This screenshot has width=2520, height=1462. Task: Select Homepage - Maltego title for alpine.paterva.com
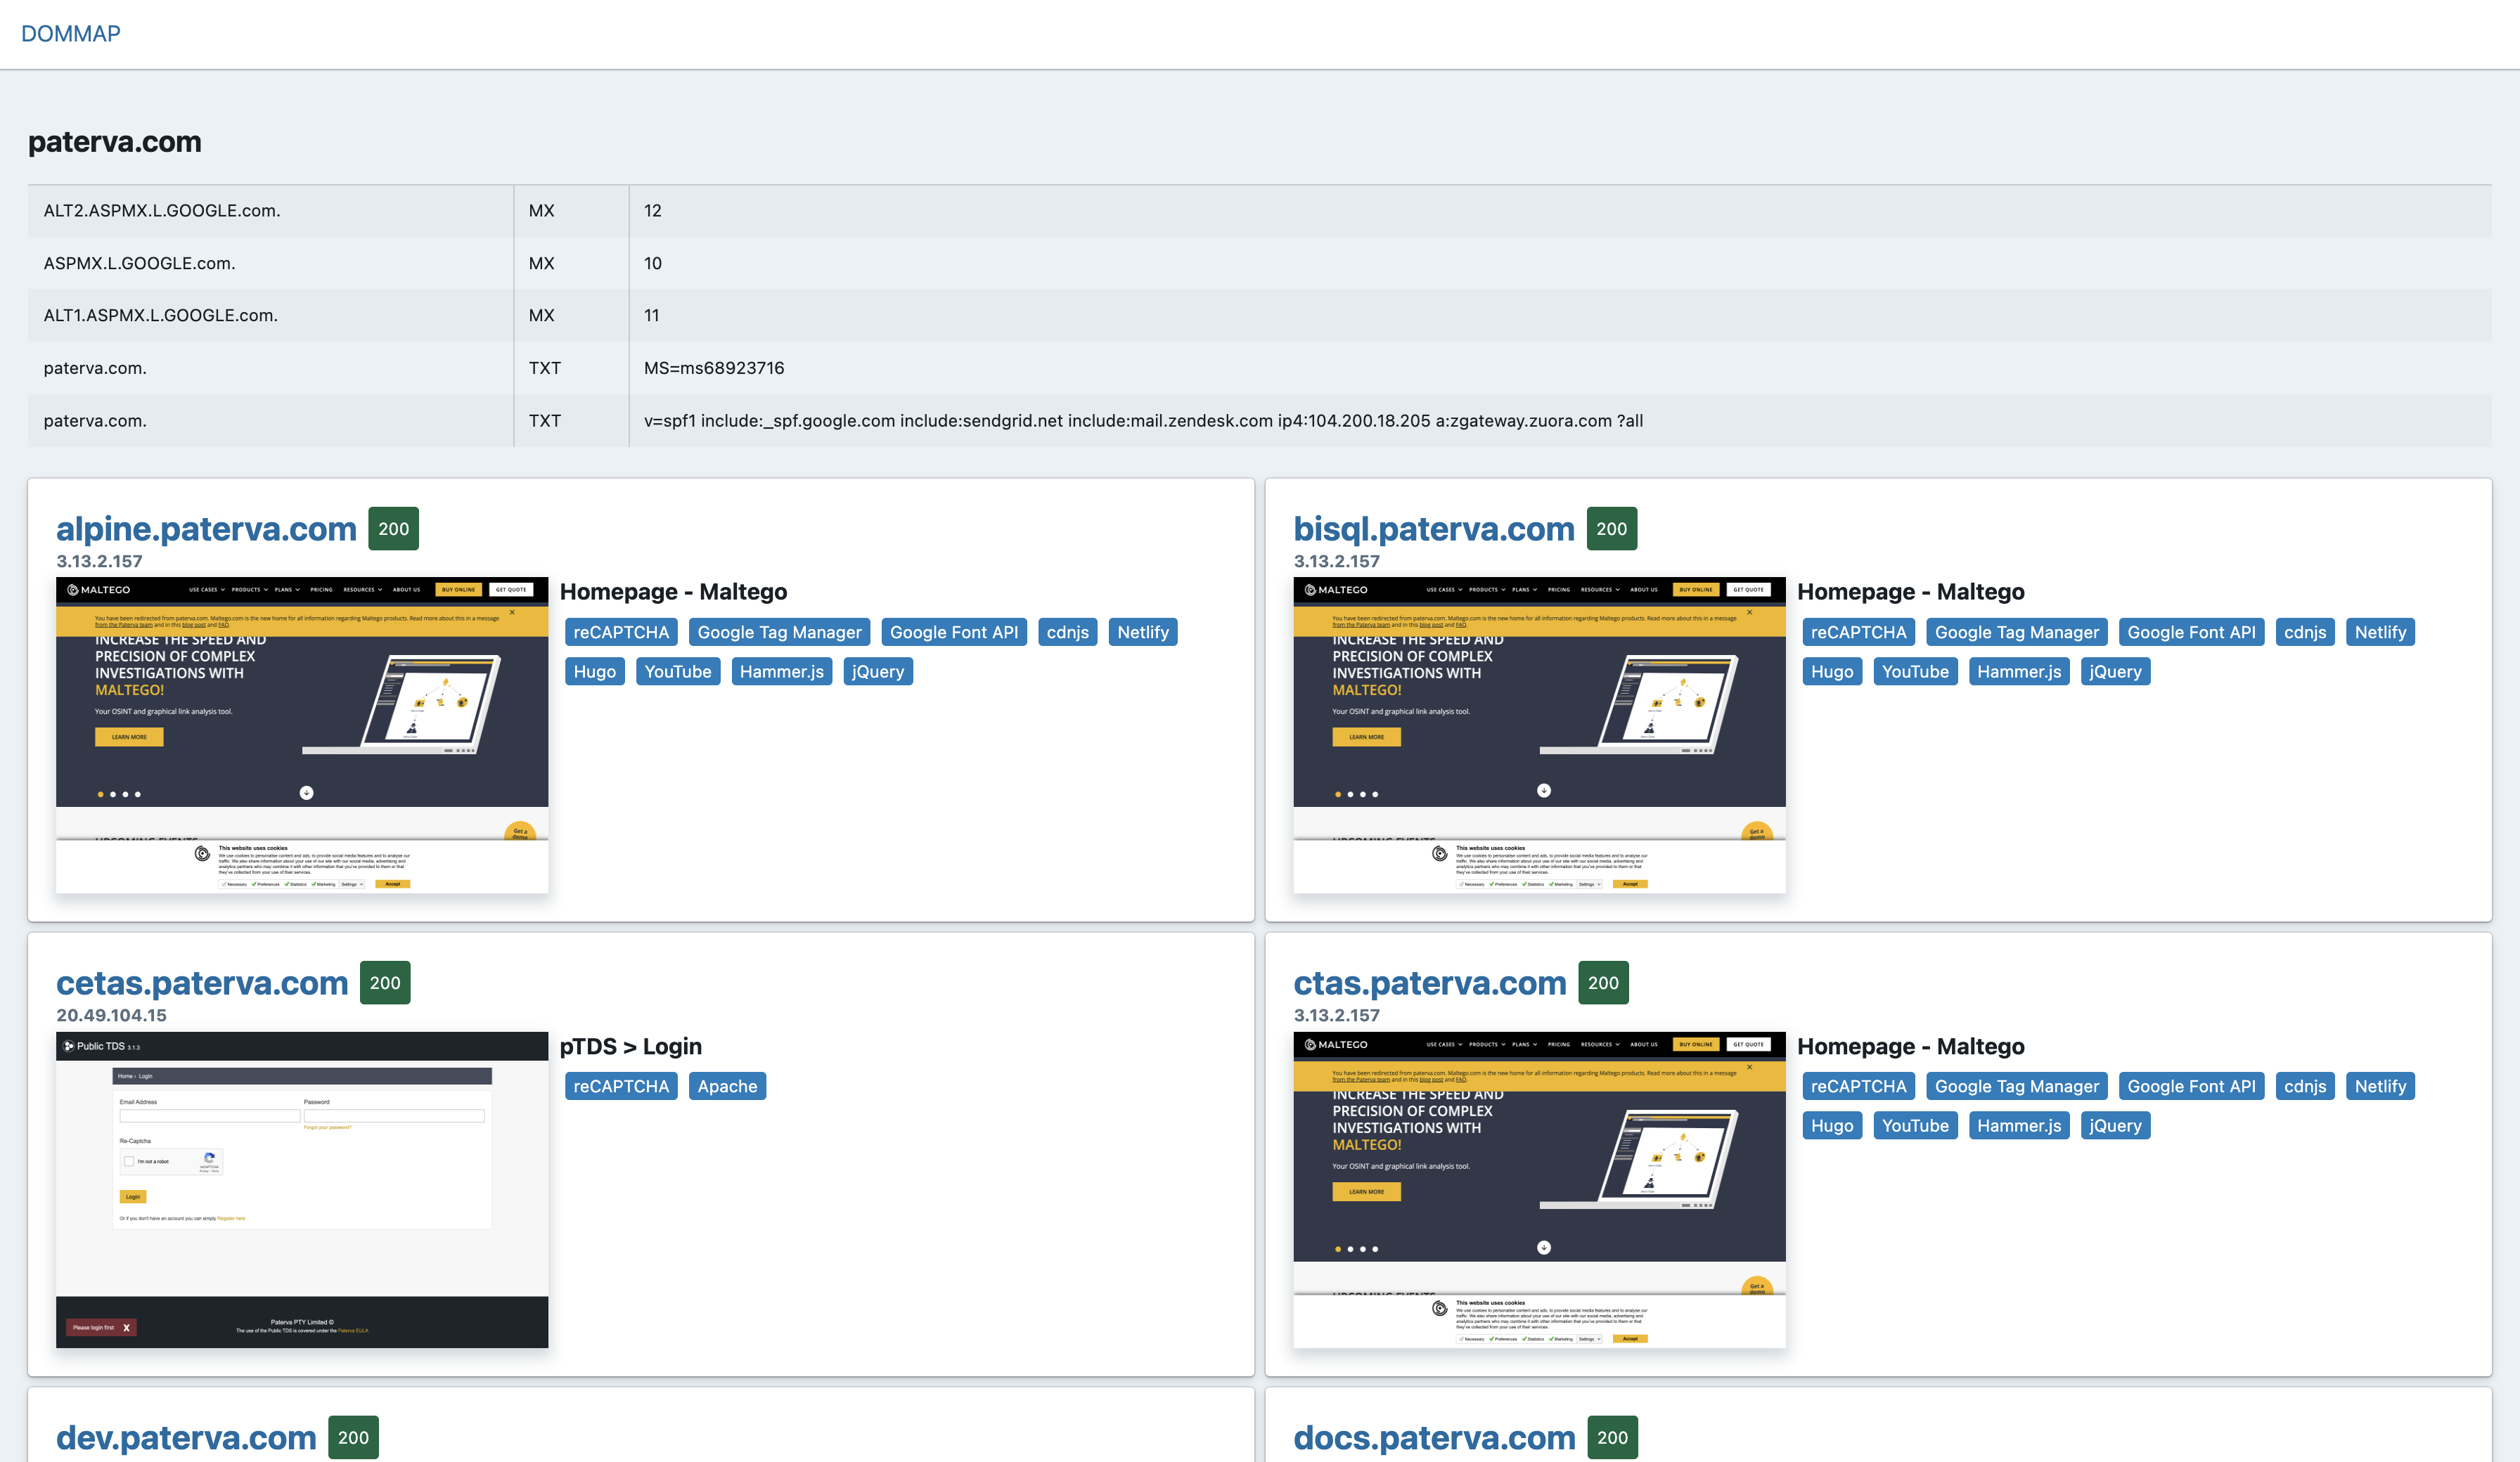pos(673,591)
